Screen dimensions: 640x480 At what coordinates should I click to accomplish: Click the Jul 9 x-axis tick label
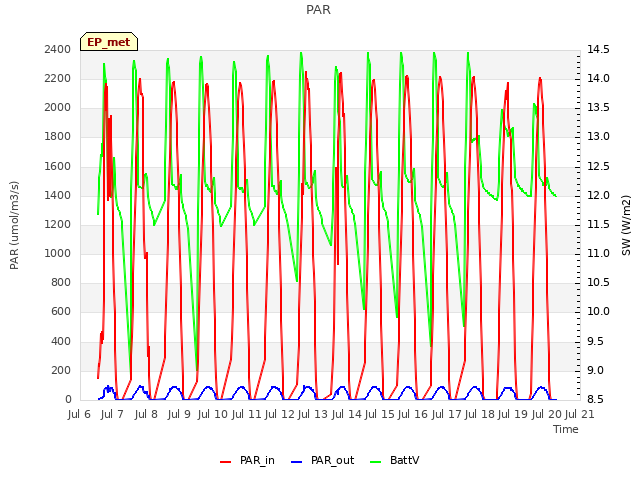(x=179, y=415)
